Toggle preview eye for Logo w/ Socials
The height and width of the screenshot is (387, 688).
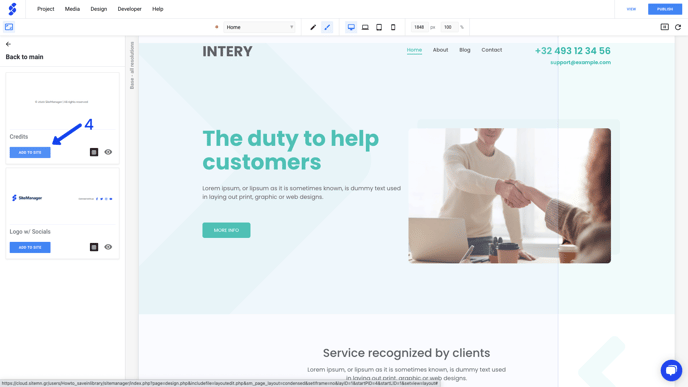coord(108,247)
